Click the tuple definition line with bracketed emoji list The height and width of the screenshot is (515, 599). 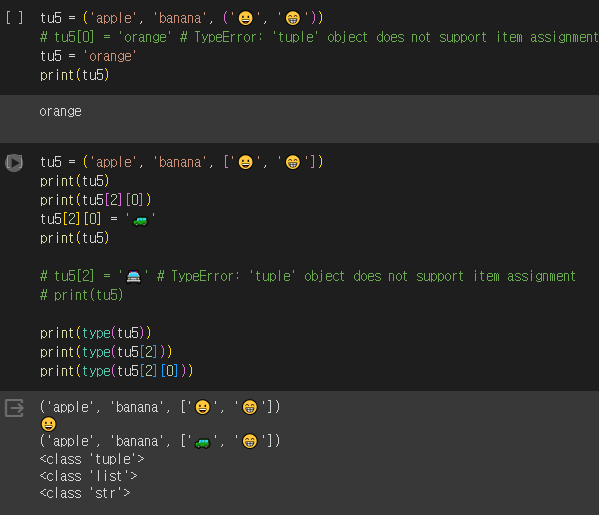(181, 162)
